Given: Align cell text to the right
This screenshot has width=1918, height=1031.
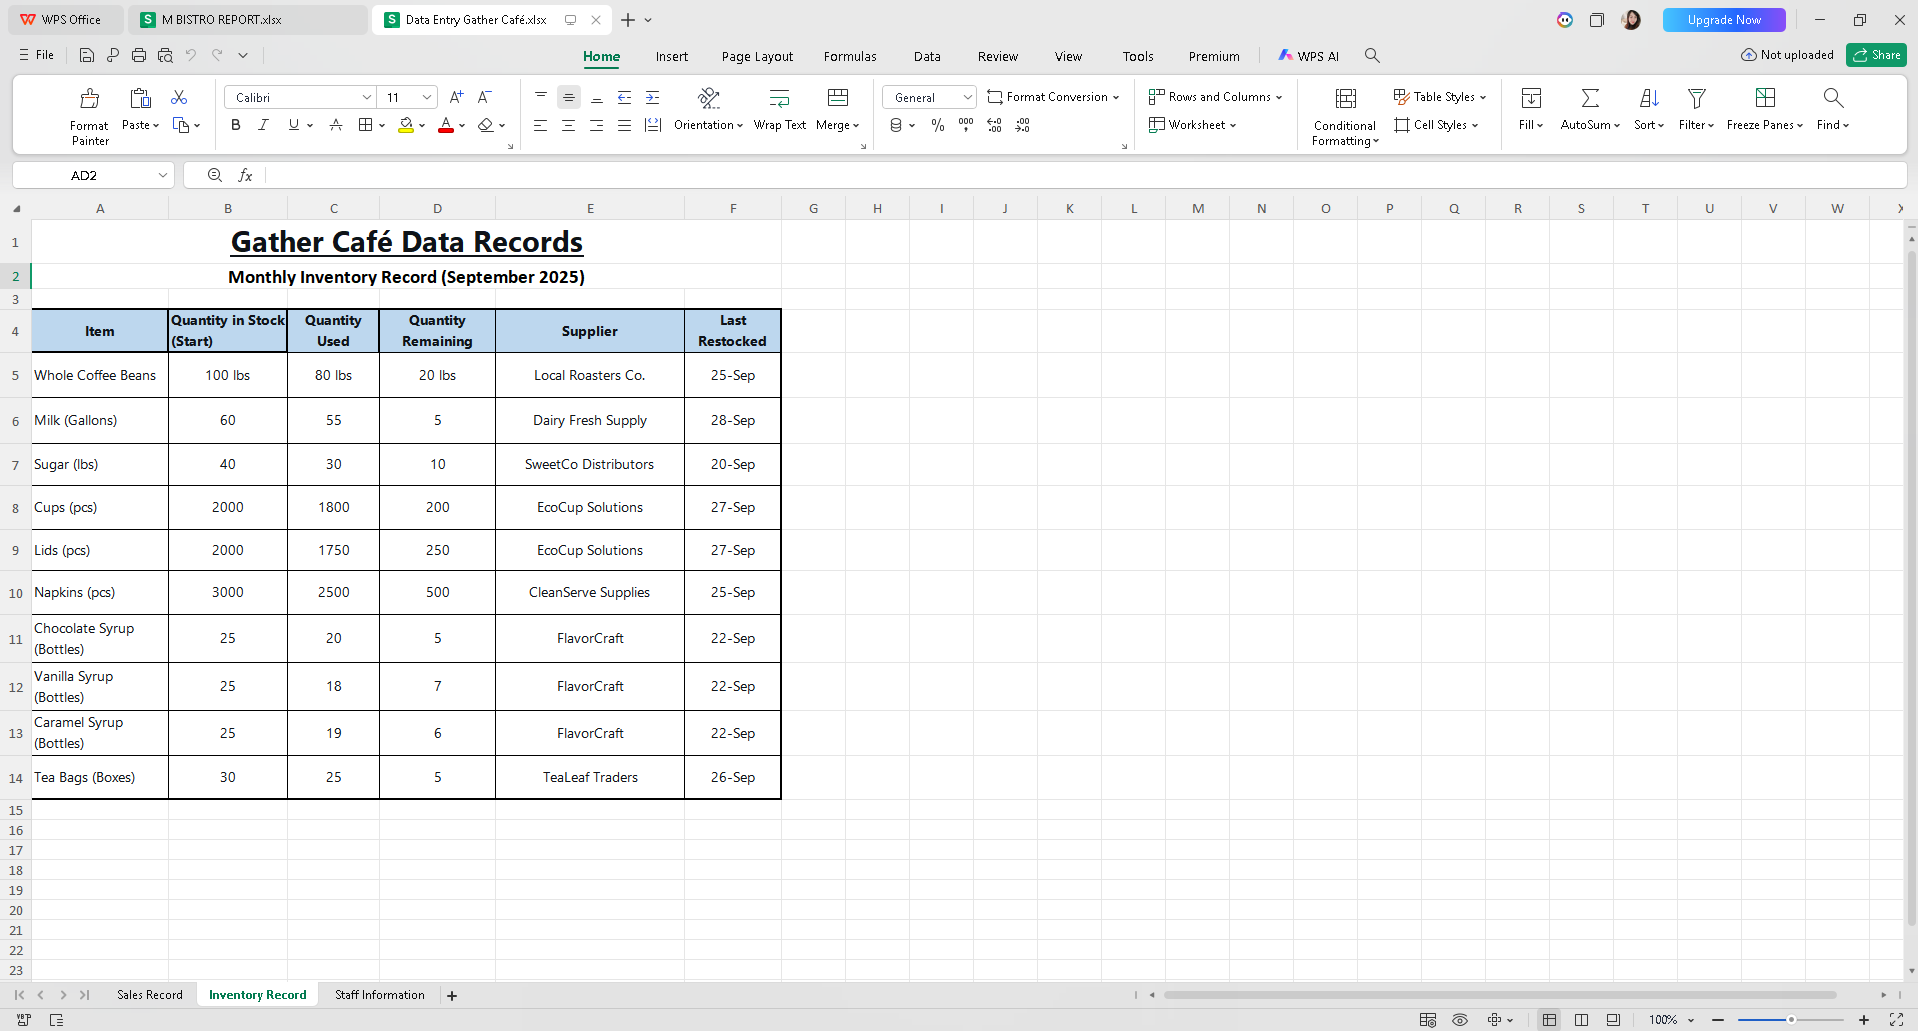Looking at the screenshot, I should (x=597, y=125).
